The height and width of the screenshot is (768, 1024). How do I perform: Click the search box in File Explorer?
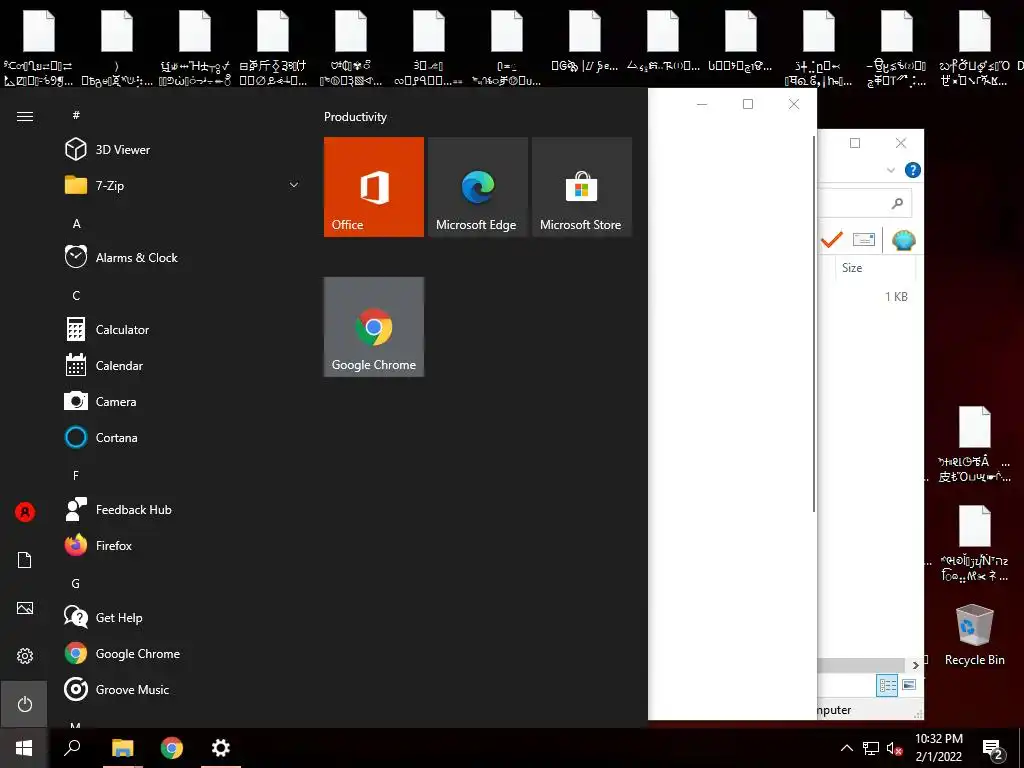tap(864, 203)
